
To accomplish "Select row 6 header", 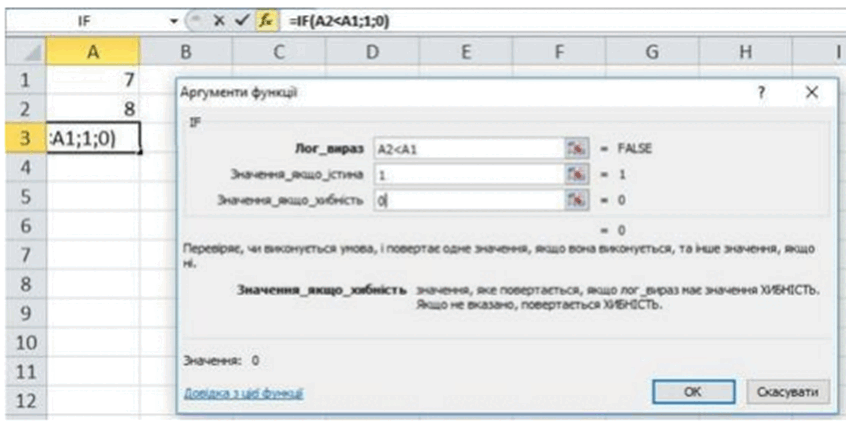I will tap(25, 226).
